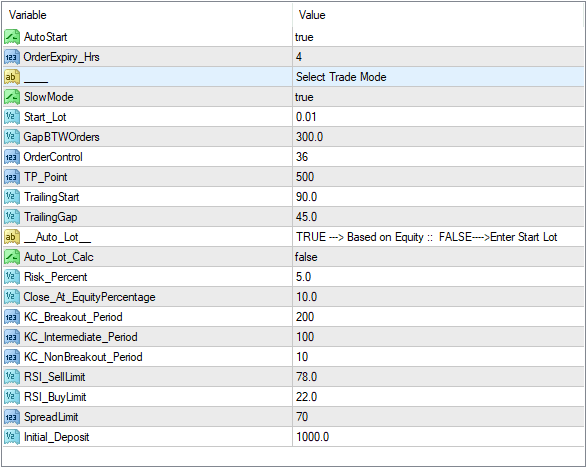The height and width of the screenshot is (469, 588).
Task: Click the integer icon beside OrderExpiry_Hrs
Action: 12,57
